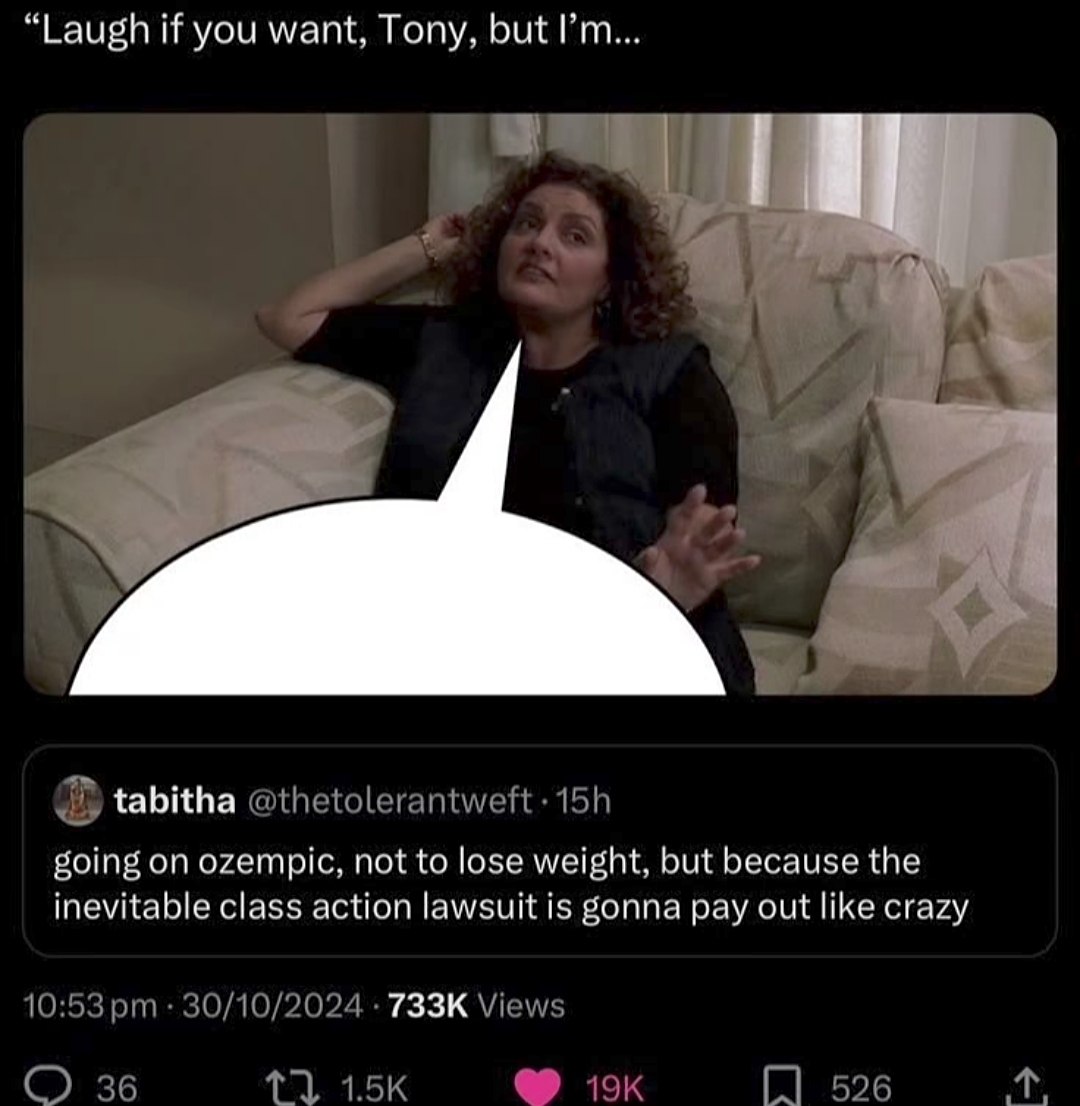Visit the @thetolerantweft handle
The width and height of the screenshot is (1080, 1106).
[389, 801]
